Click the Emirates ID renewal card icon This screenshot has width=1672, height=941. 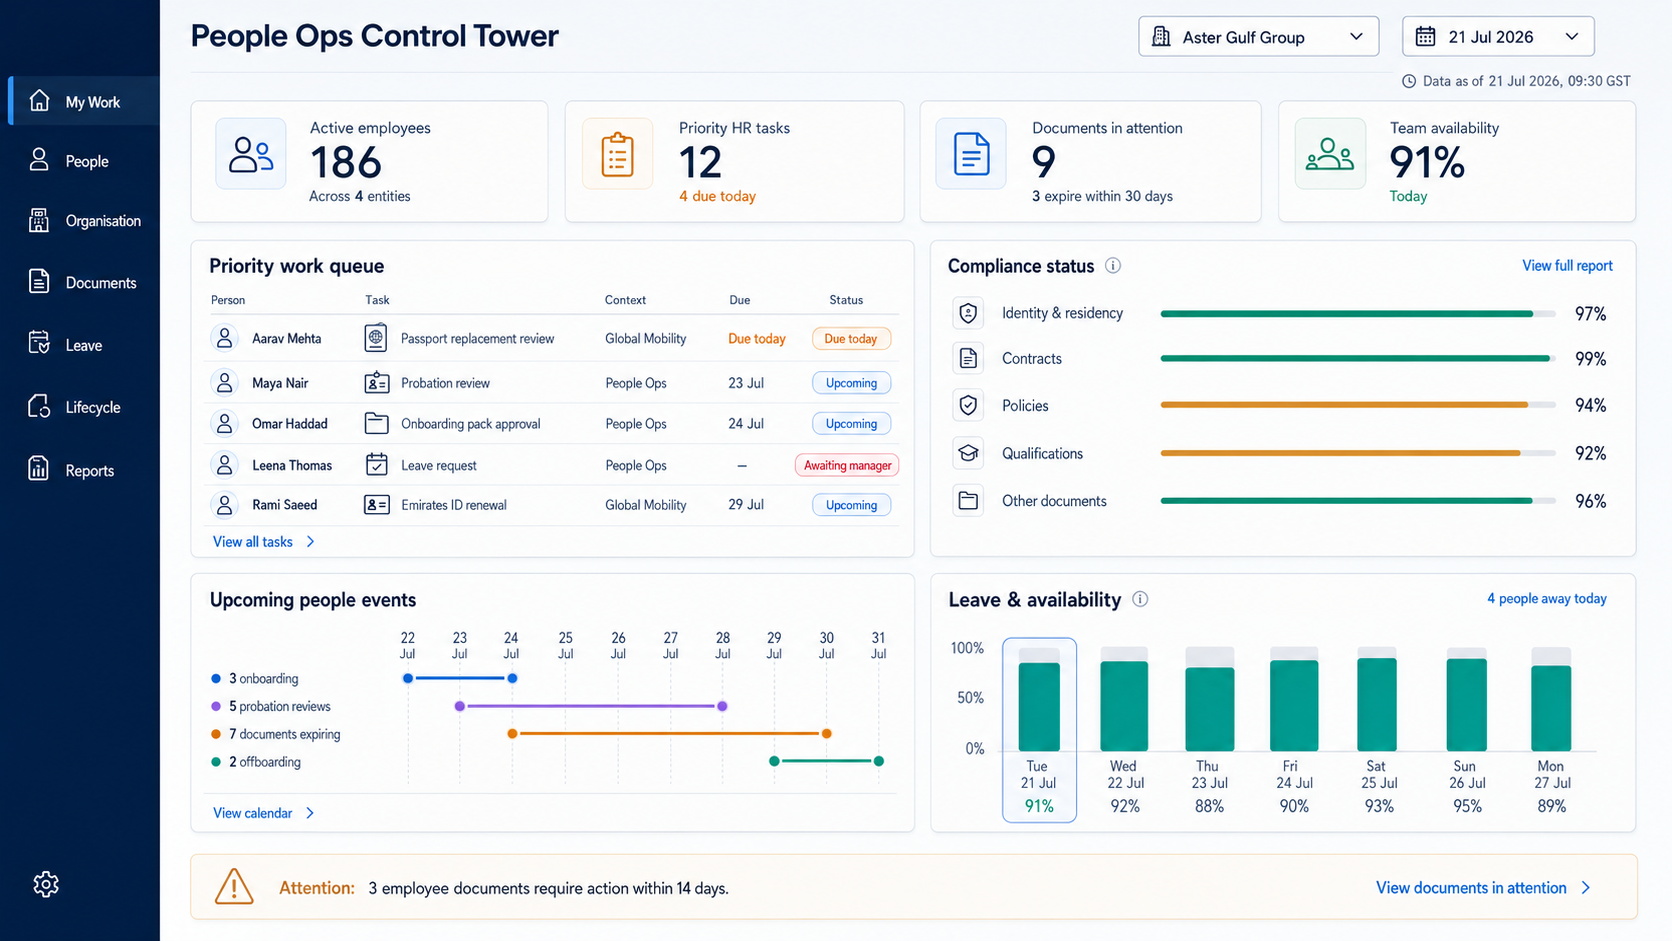coord(376,505)
